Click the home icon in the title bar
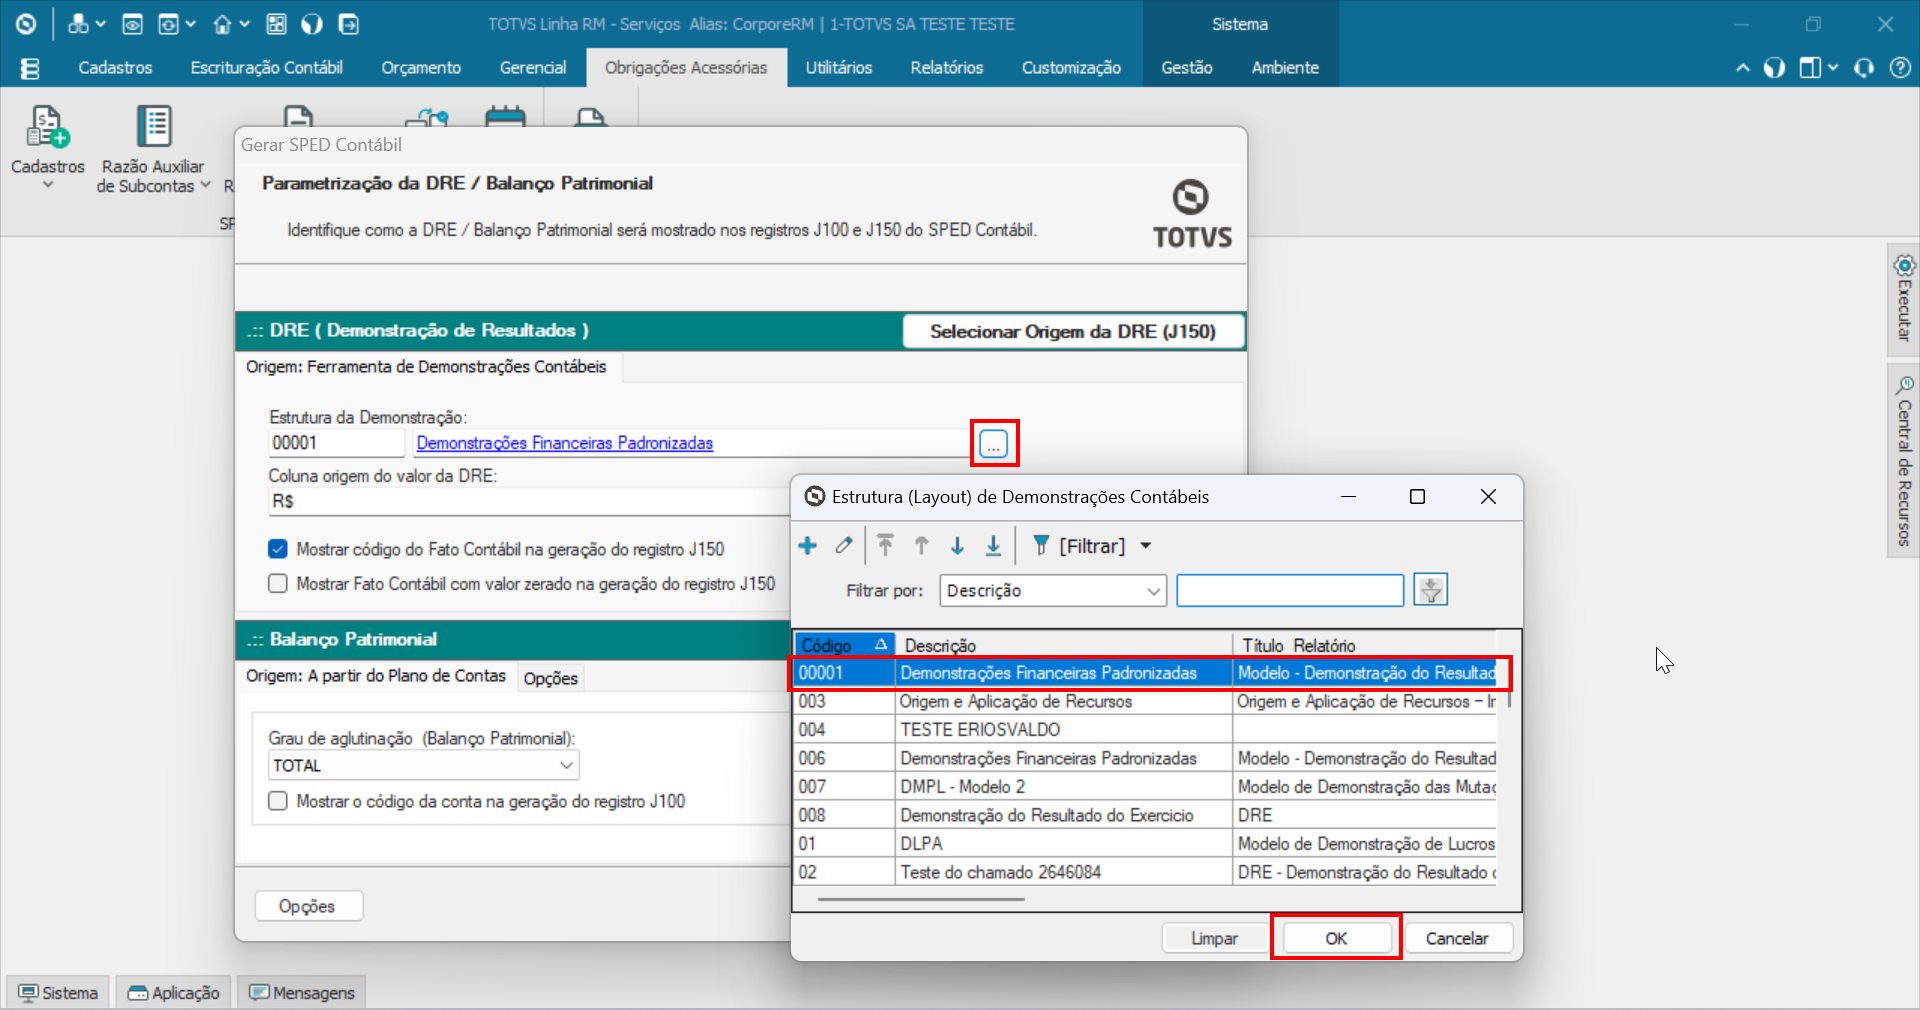Image resolution: width=1920 pixels, height=1010 pixels. tap(222, 24)
